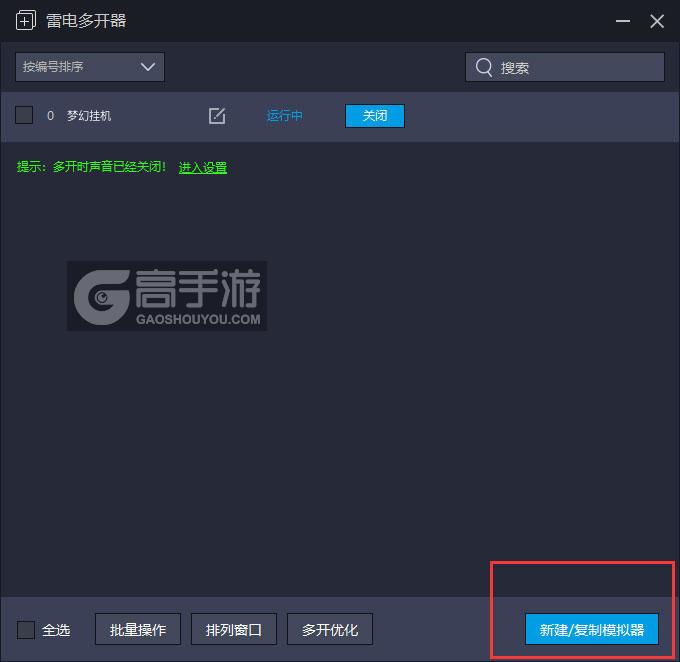Image resolution: width=680 pixels, height=662 pixels.
Task: Open the 进入设置 settings link
Action: 203,167
